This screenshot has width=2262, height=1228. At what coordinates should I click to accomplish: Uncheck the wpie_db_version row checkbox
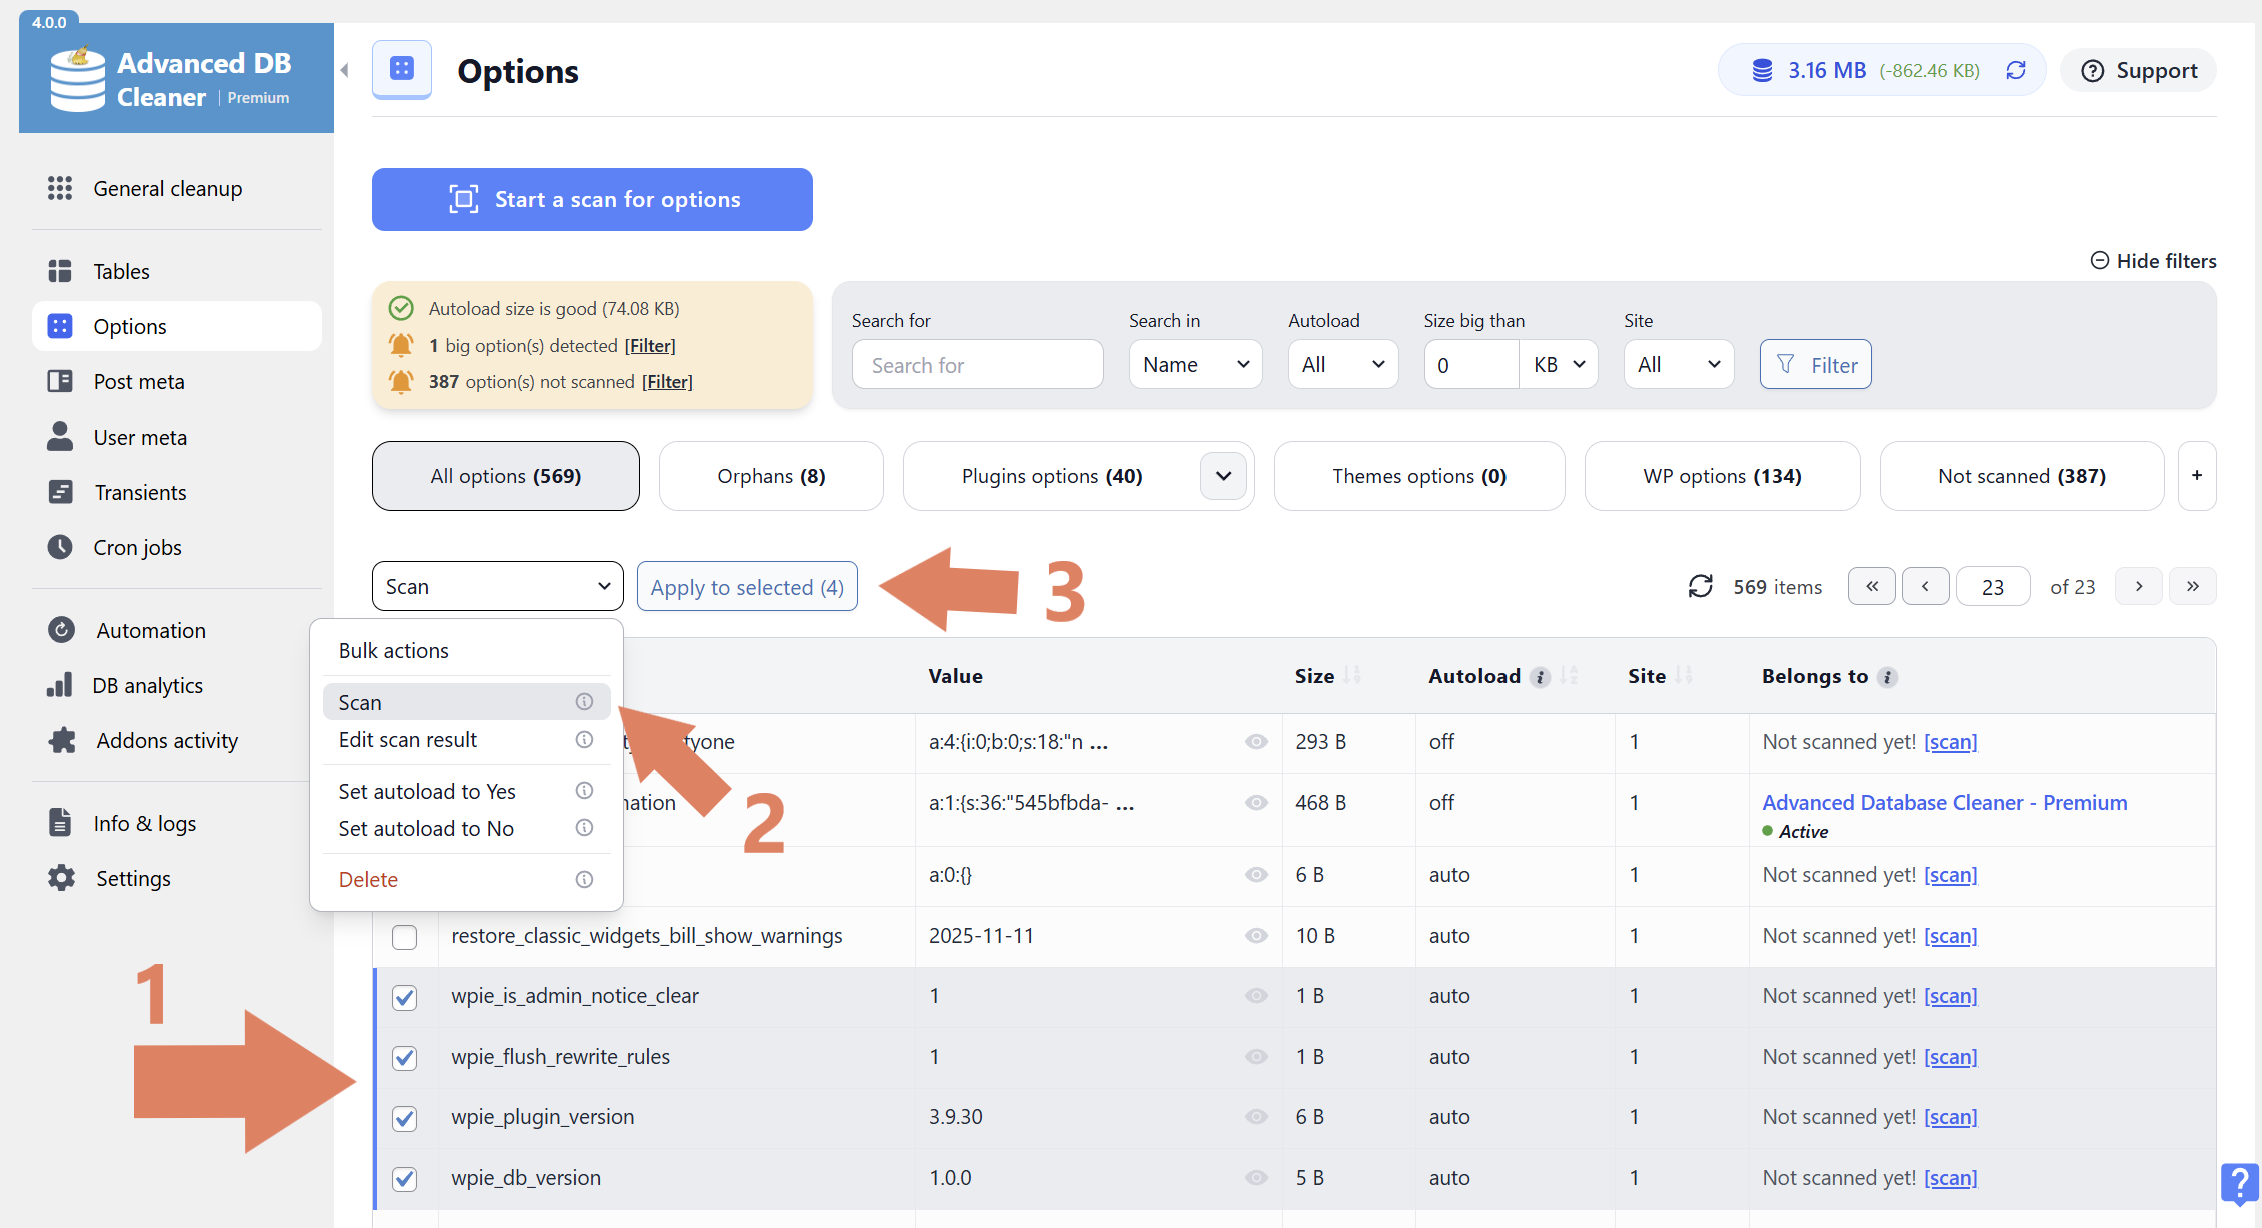pos(404,1179)
